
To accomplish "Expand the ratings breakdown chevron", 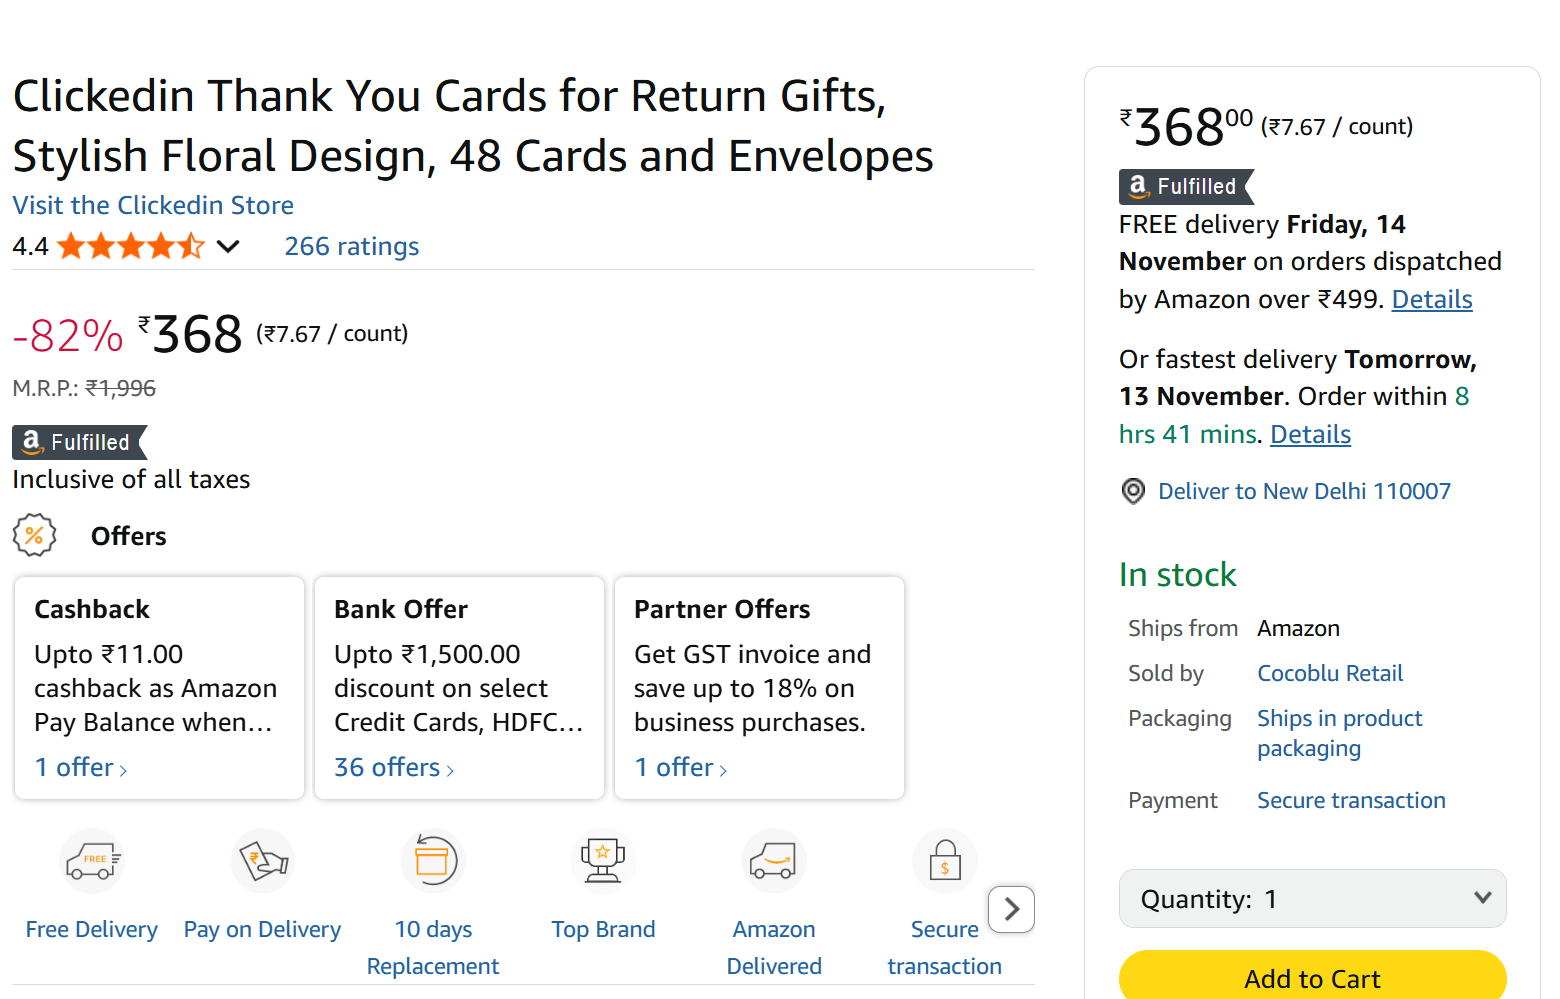I will click(228, 246).
